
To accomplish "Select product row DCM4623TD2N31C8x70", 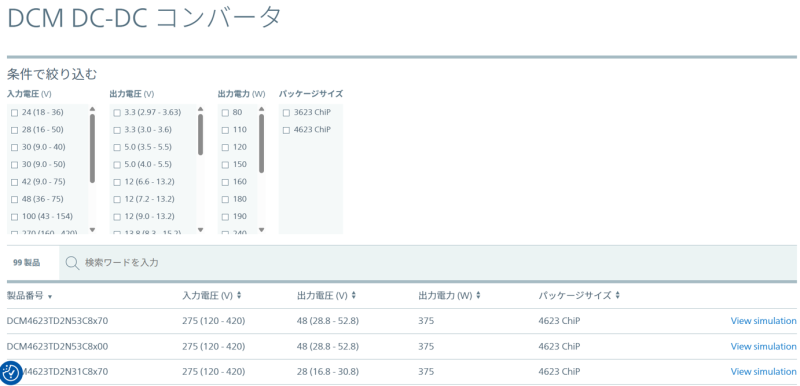I will (x=402, y=372).
